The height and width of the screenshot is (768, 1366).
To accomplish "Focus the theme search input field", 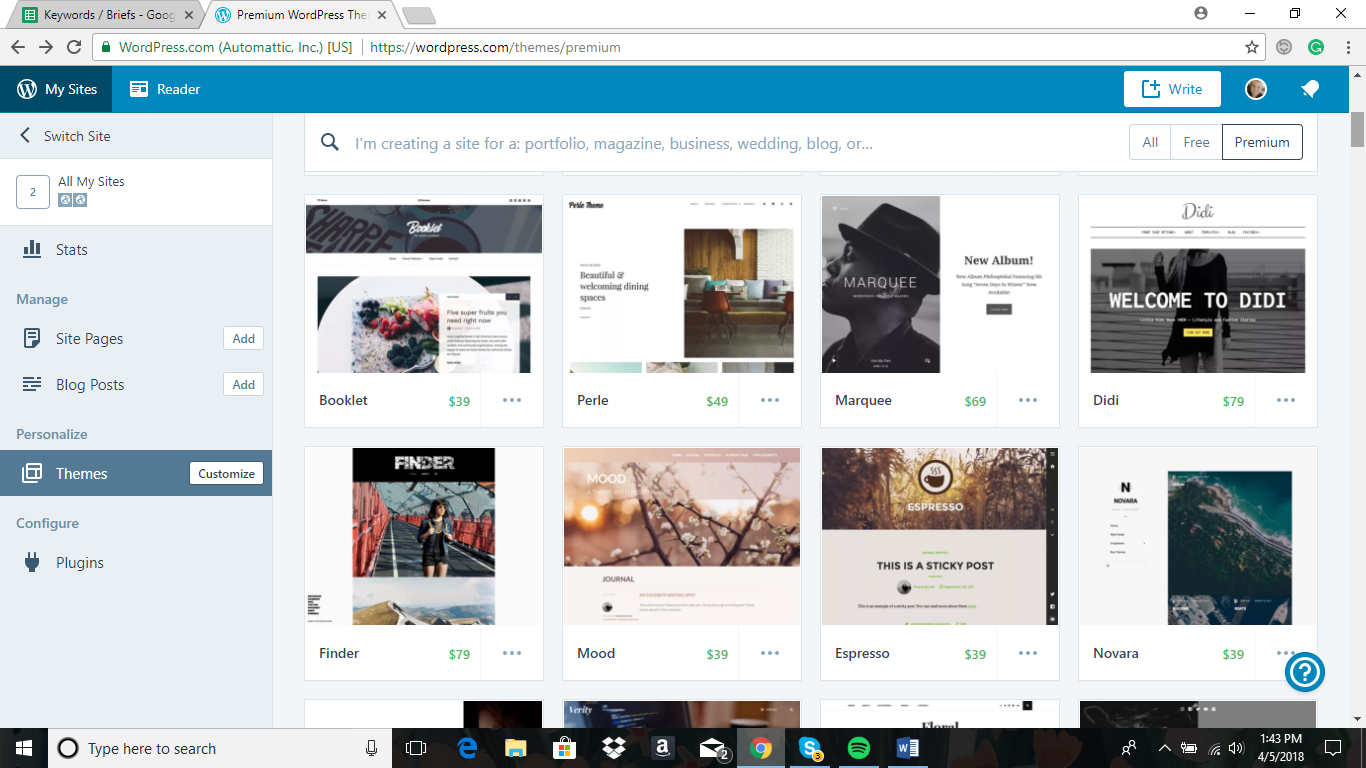I will point(735,143).
